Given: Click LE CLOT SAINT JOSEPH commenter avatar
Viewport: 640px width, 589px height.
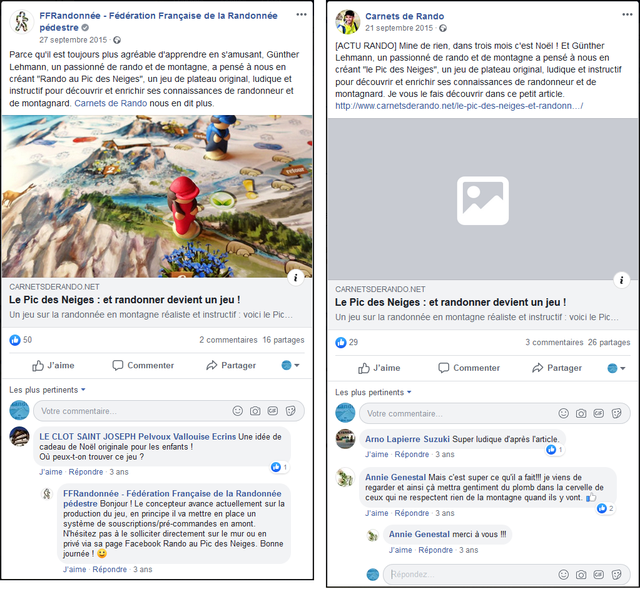Looking at the screenshot, I should coord(20,437).
